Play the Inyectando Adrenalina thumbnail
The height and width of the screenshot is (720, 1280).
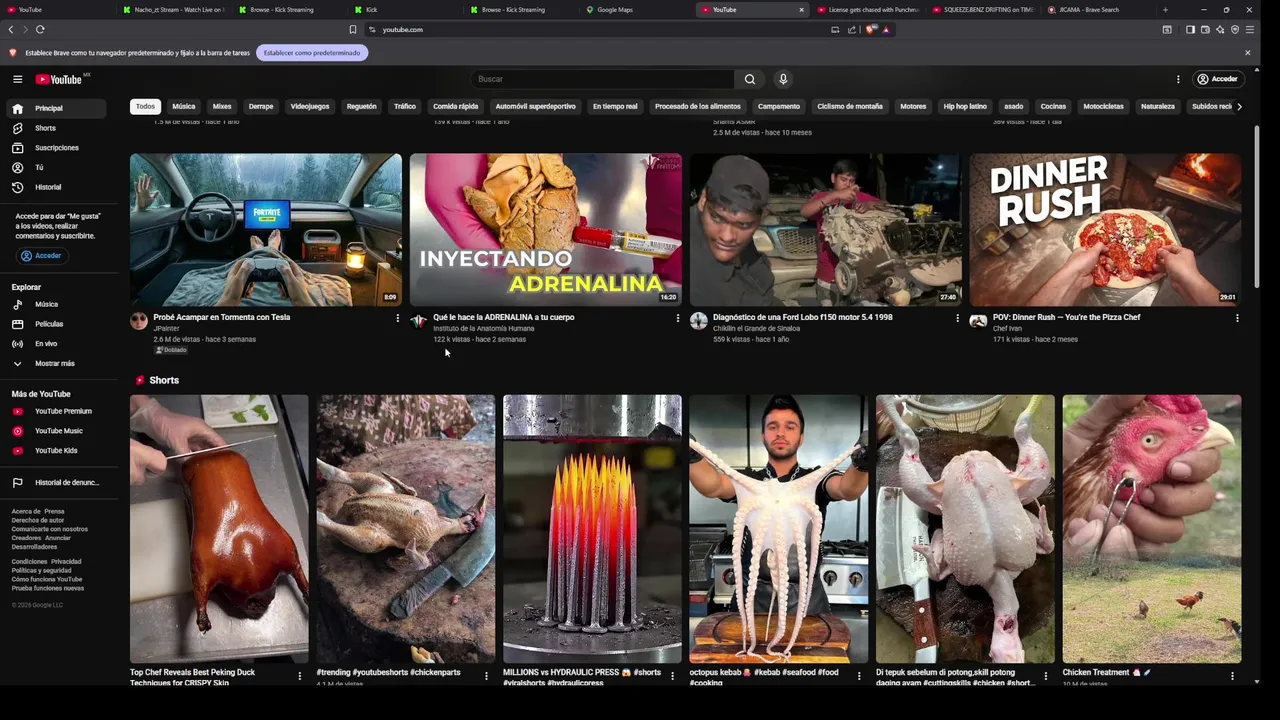546,229
